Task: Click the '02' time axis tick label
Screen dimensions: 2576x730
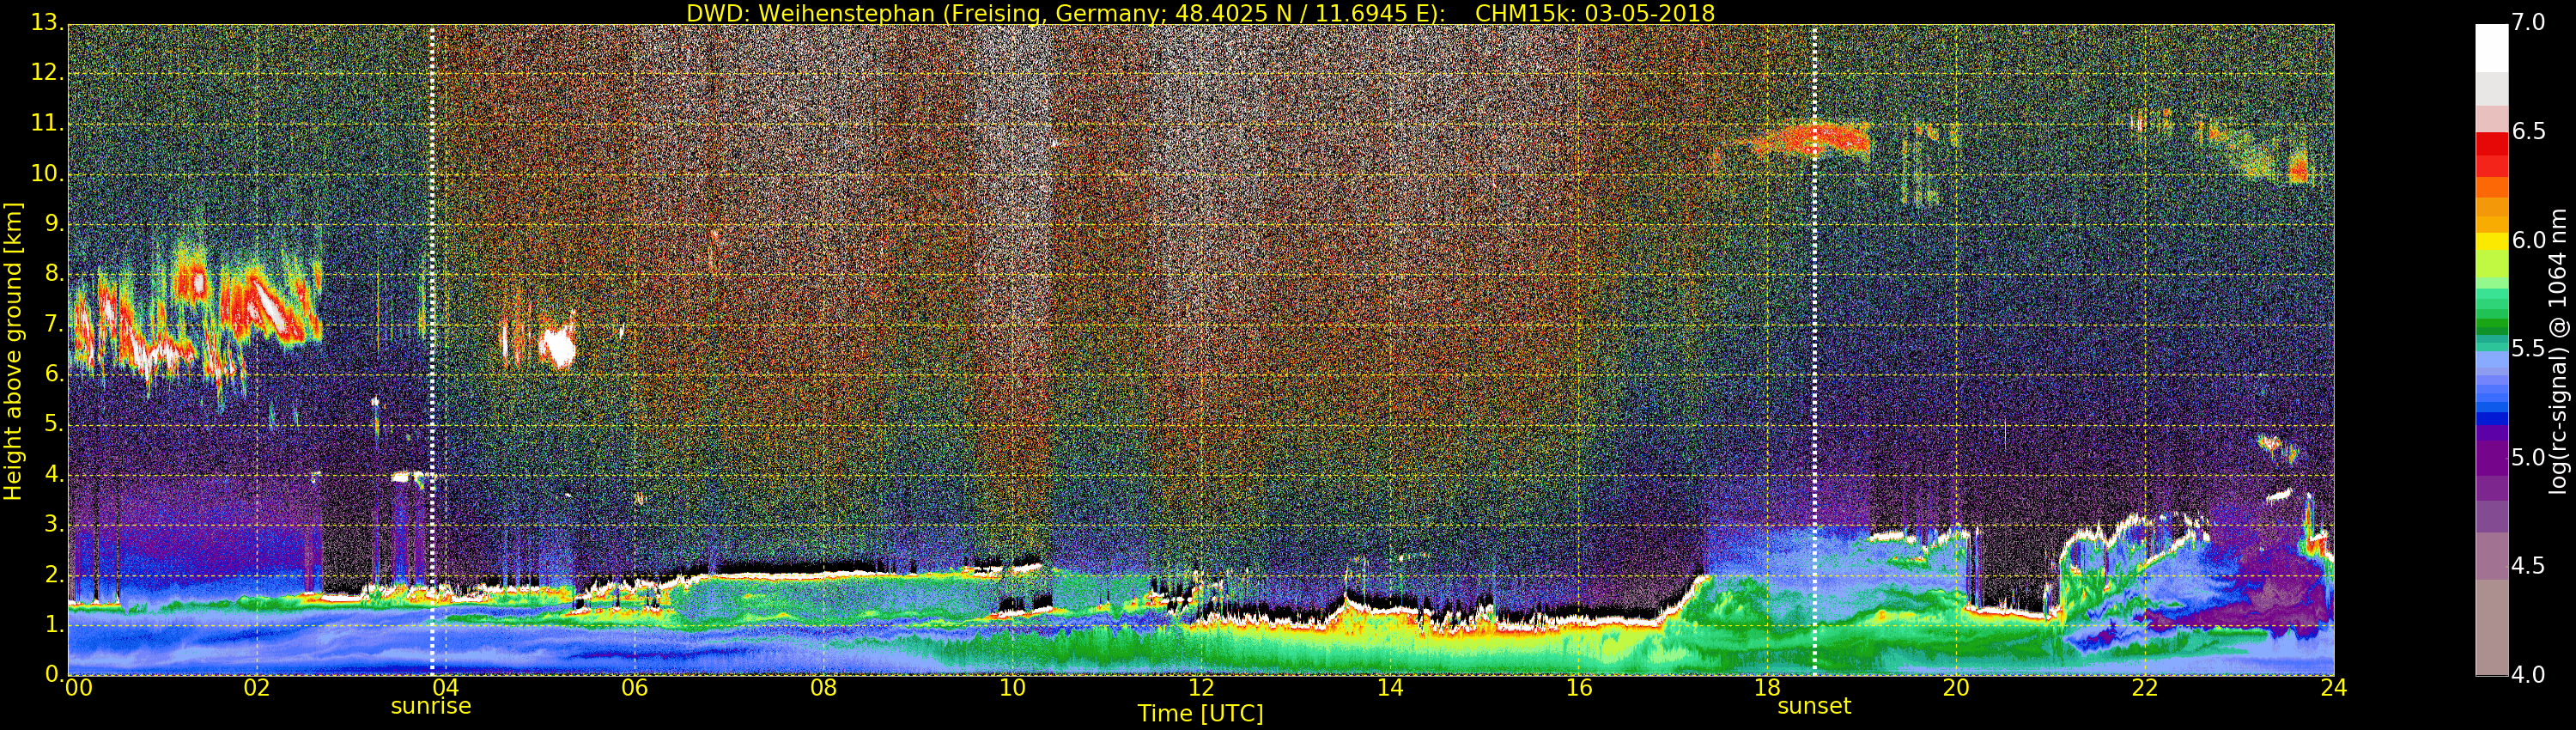Action: point(257,688)
